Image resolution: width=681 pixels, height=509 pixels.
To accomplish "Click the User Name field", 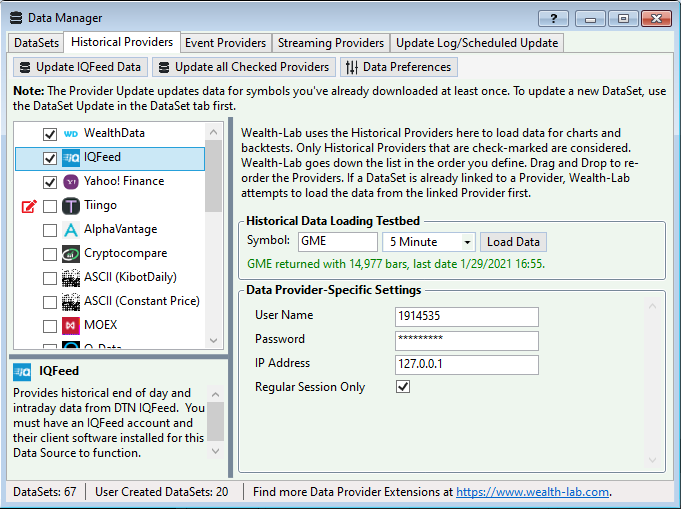I will 467,316.
